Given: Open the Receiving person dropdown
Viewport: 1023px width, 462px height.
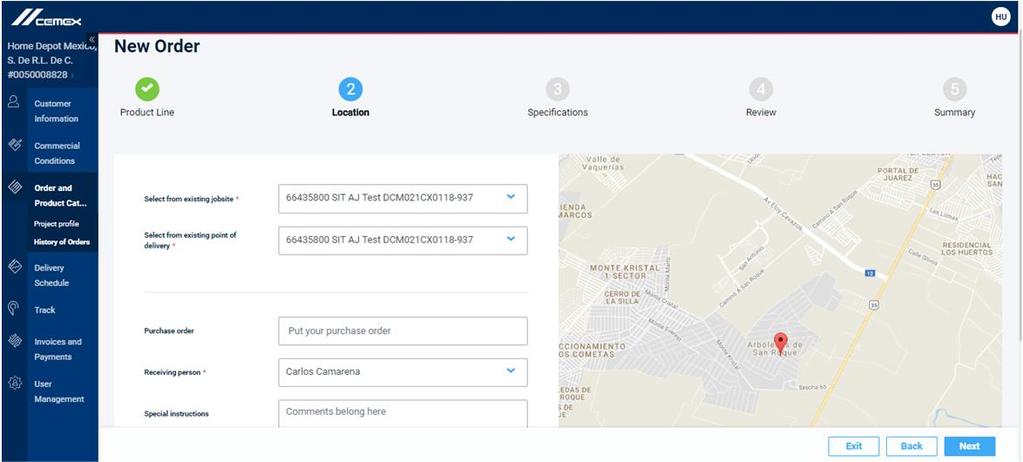Looking at the screenshot, I should tap(403, 372).
